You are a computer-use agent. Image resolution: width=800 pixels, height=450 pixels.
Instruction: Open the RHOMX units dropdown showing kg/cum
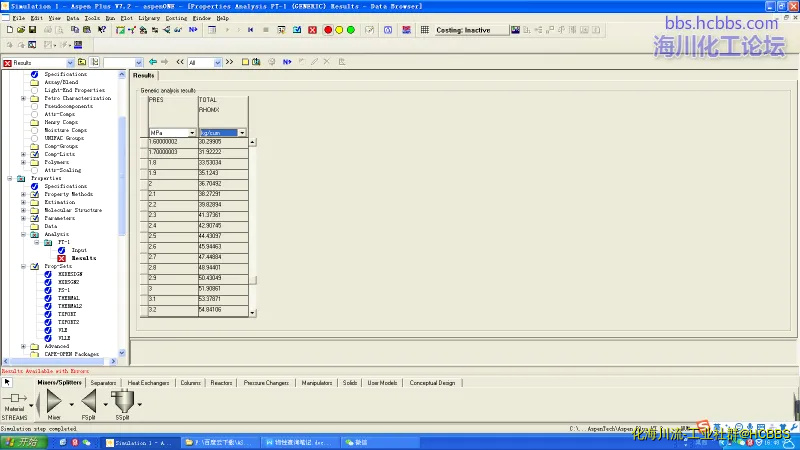click(242, 133)
